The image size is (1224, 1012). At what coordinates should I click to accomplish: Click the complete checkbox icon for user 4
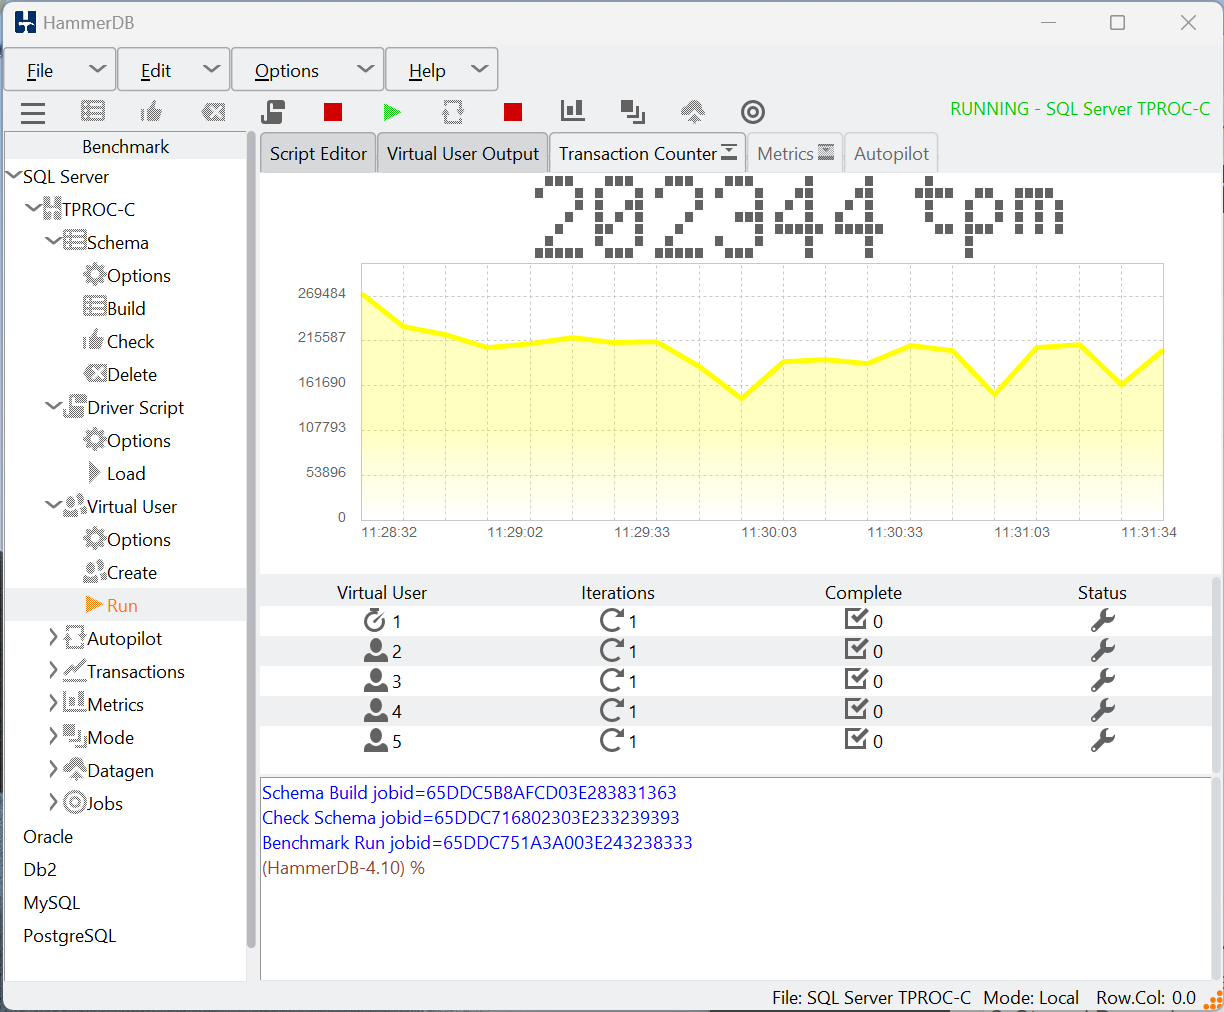[856, 710]
